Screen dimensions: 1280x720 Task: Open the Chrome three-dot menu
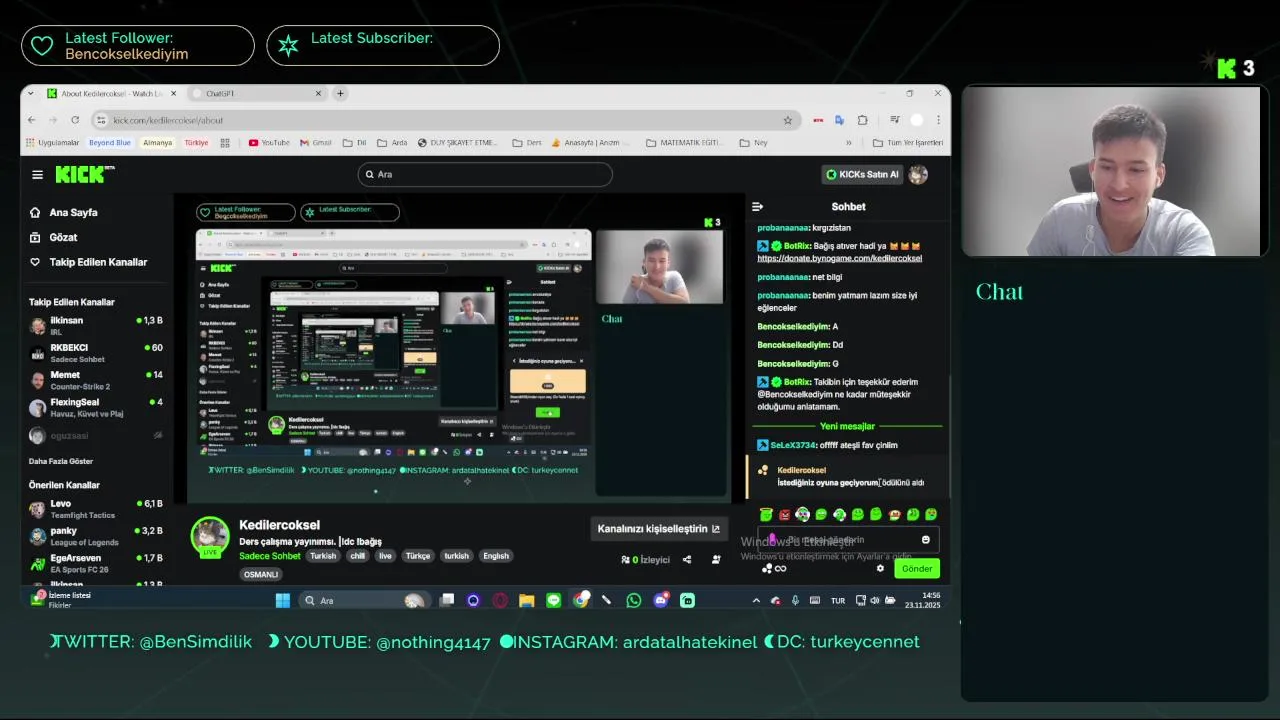938,120
